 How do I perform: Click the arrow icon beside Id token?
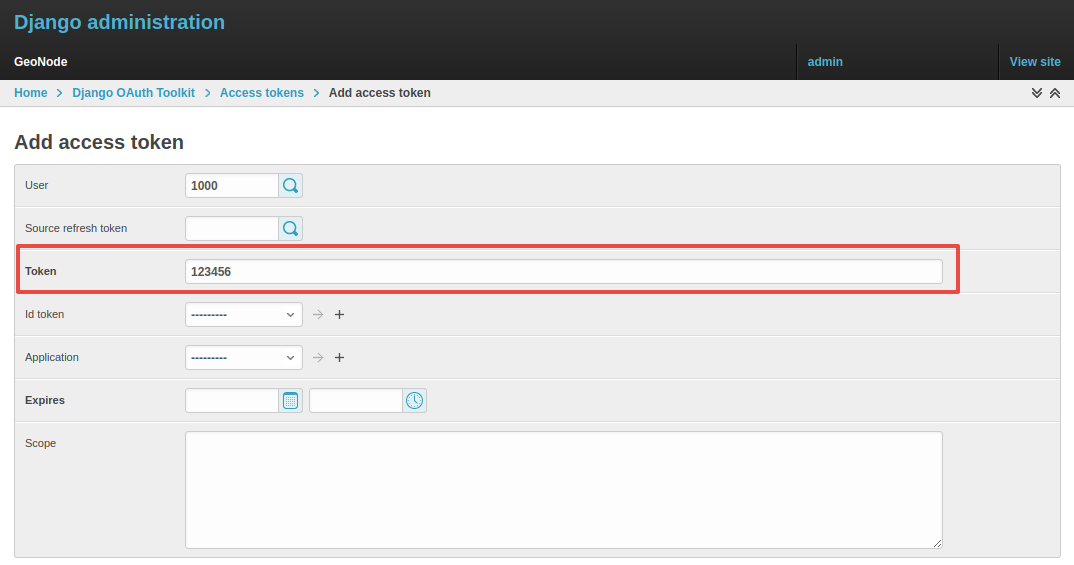pyautogui.click(x=318, y=315)
